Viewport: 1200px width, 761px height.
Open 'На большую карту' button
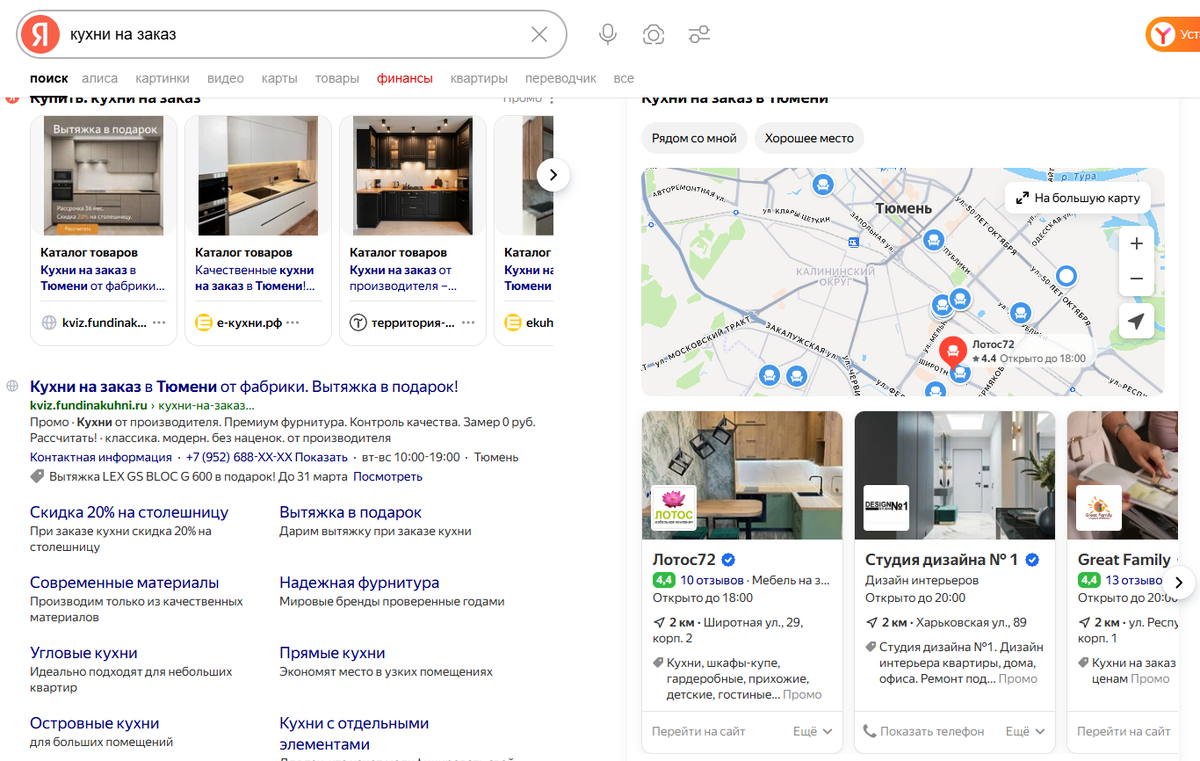(x=1078, y=198)
